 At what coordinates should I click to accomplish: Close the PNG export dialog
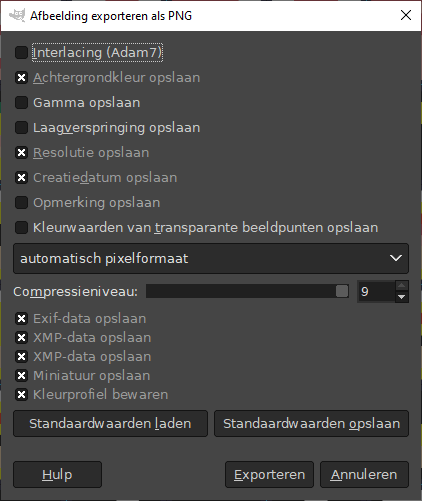click(406, 15)
